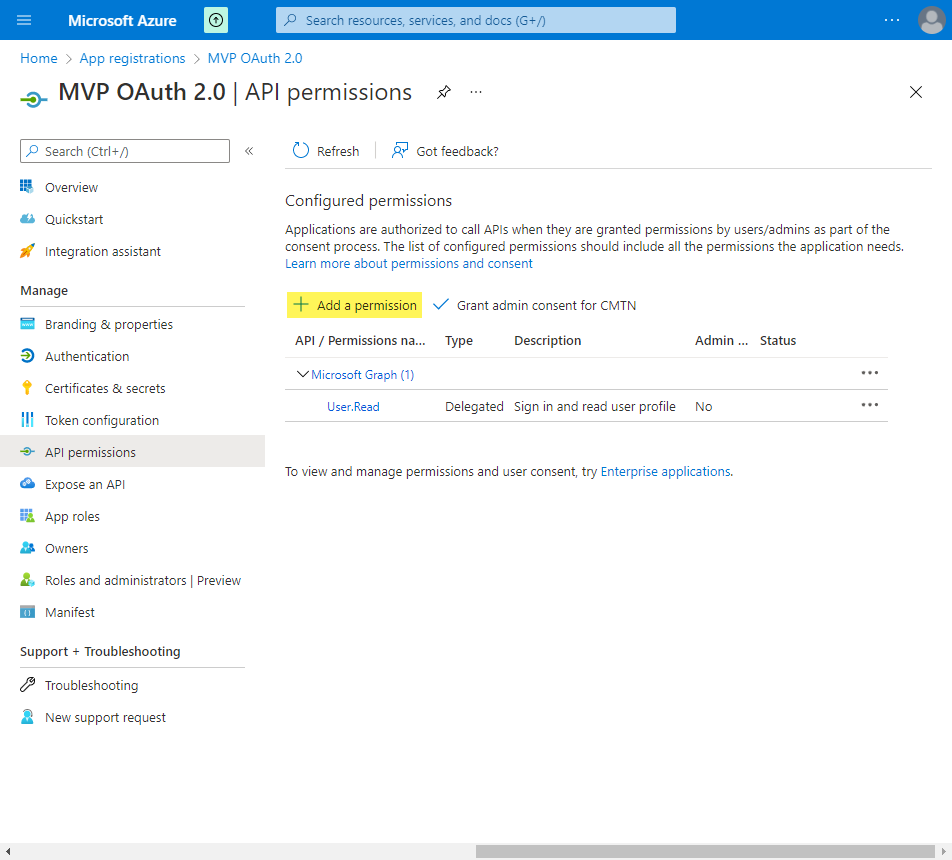Pin the API permissions blade
Image resolution: width=952 pixels, height=860 pixels.
(444, 92)
